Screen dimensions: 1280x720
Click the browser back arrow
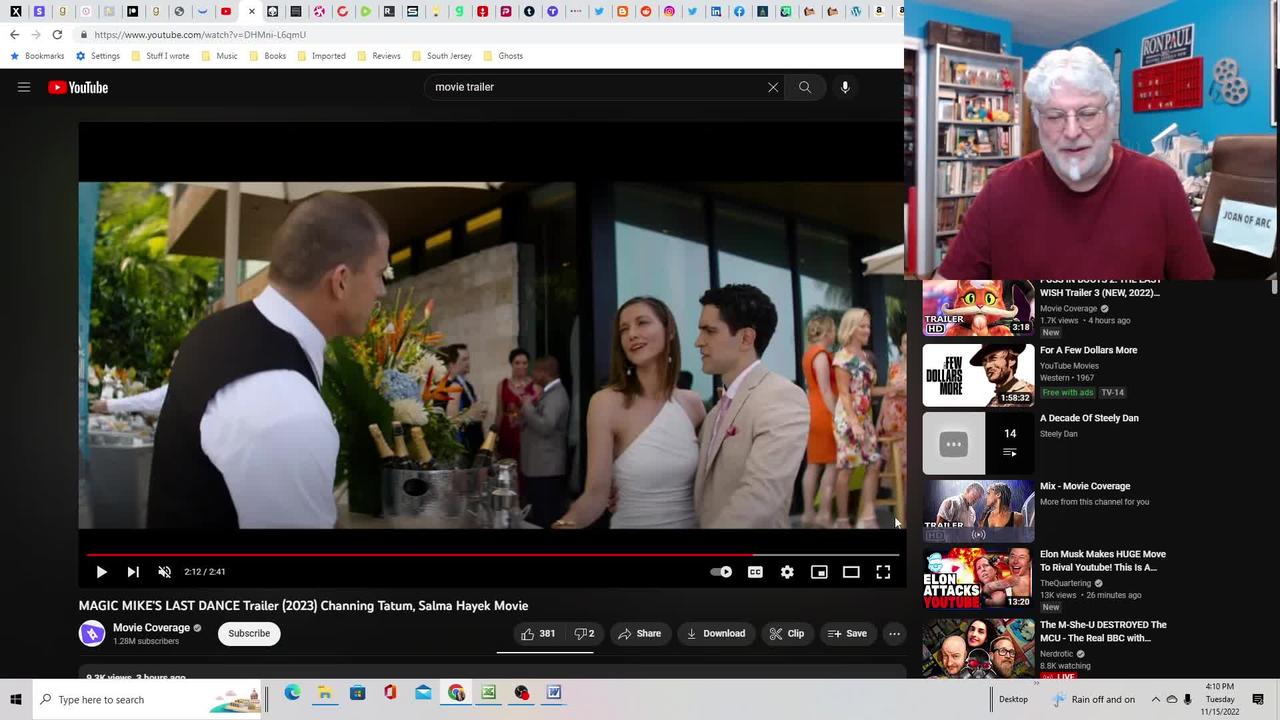[14, 34]
